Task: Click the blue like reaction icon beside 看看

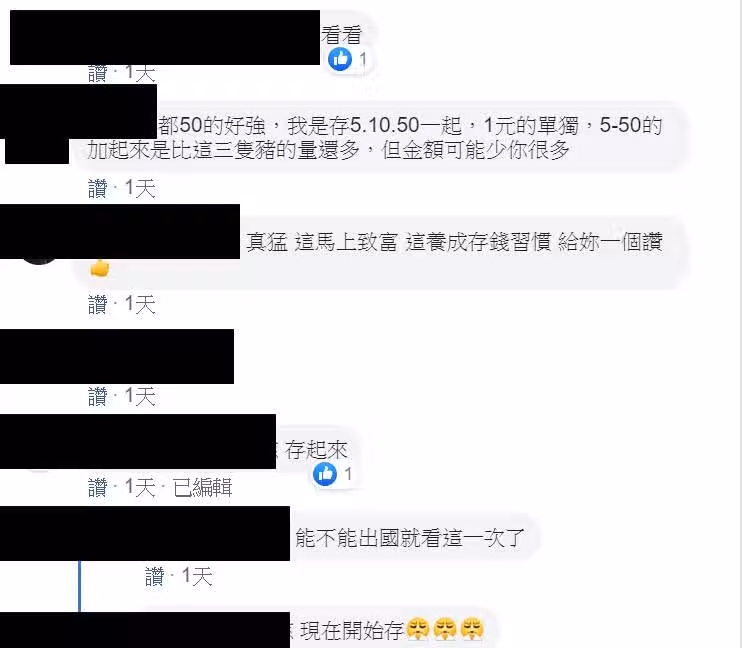Action: tap(340, 59)
